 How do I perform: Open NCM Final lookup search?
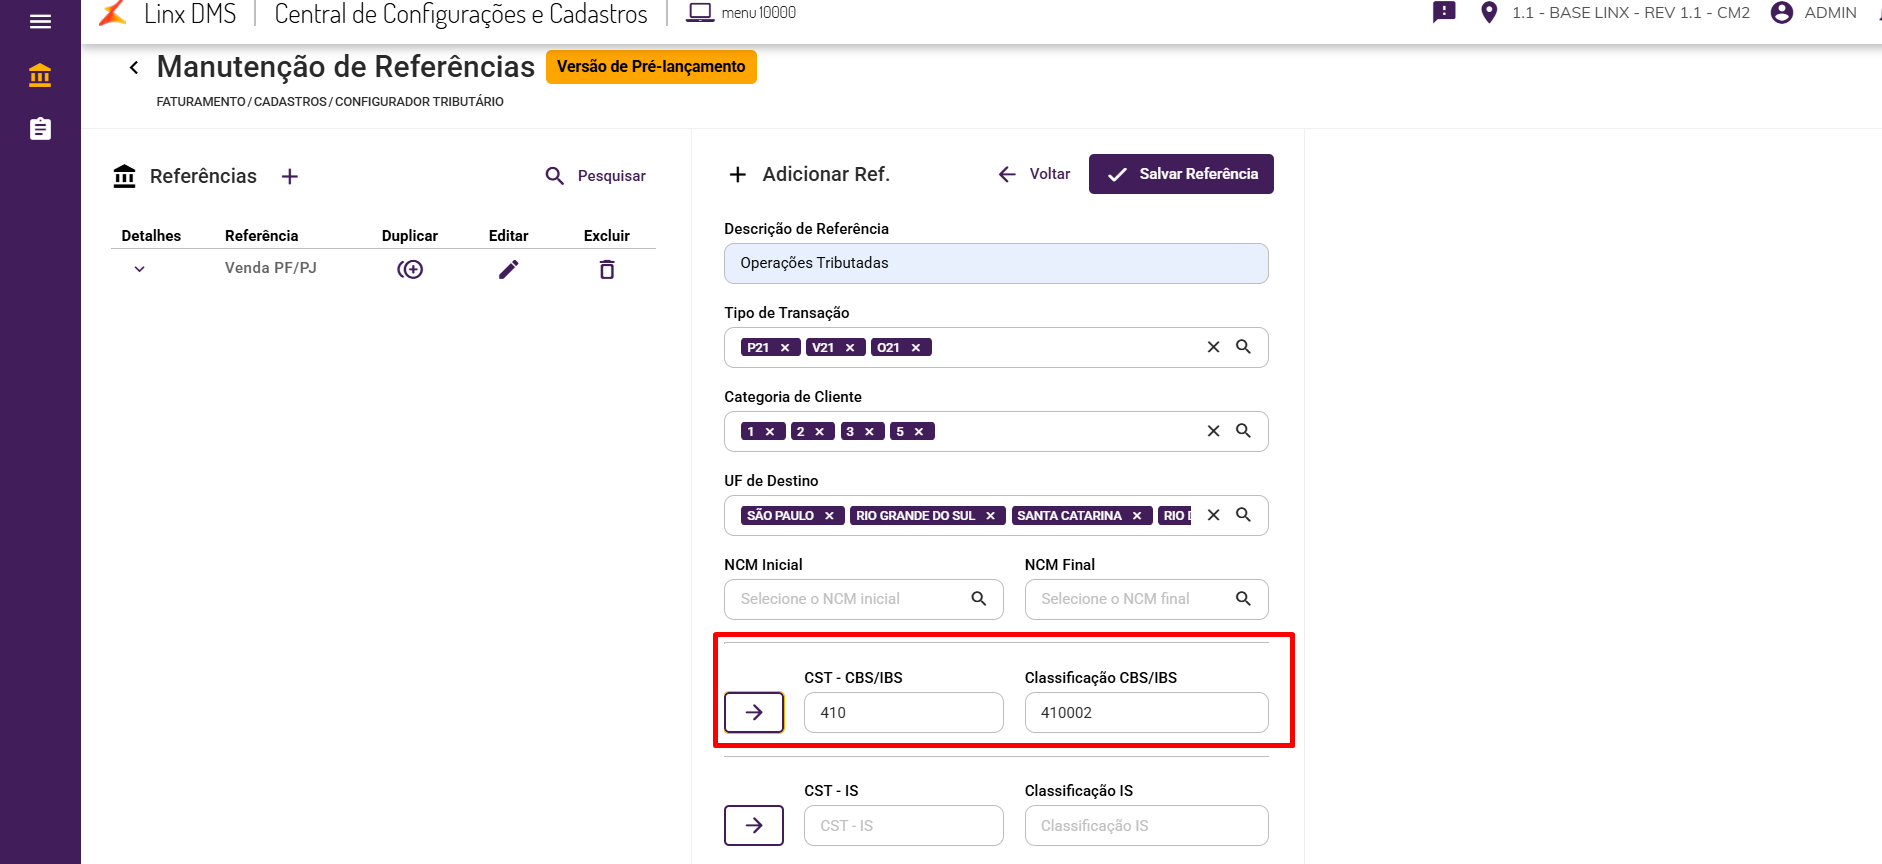[1243, 599]
